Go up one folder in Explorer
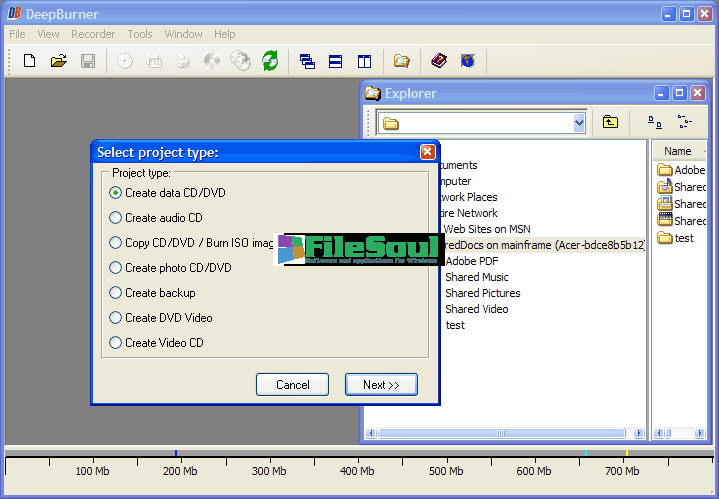Screen dimensions: 719x499 coord(610,123)
